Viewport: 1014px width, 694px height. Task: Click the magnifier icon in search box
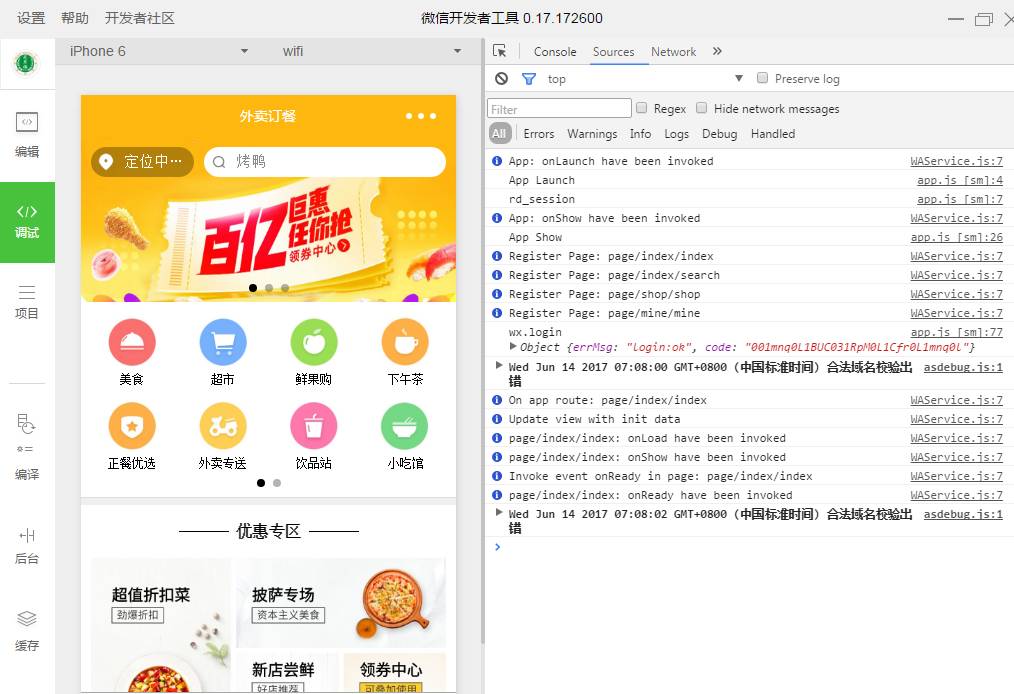pos(219,162)
